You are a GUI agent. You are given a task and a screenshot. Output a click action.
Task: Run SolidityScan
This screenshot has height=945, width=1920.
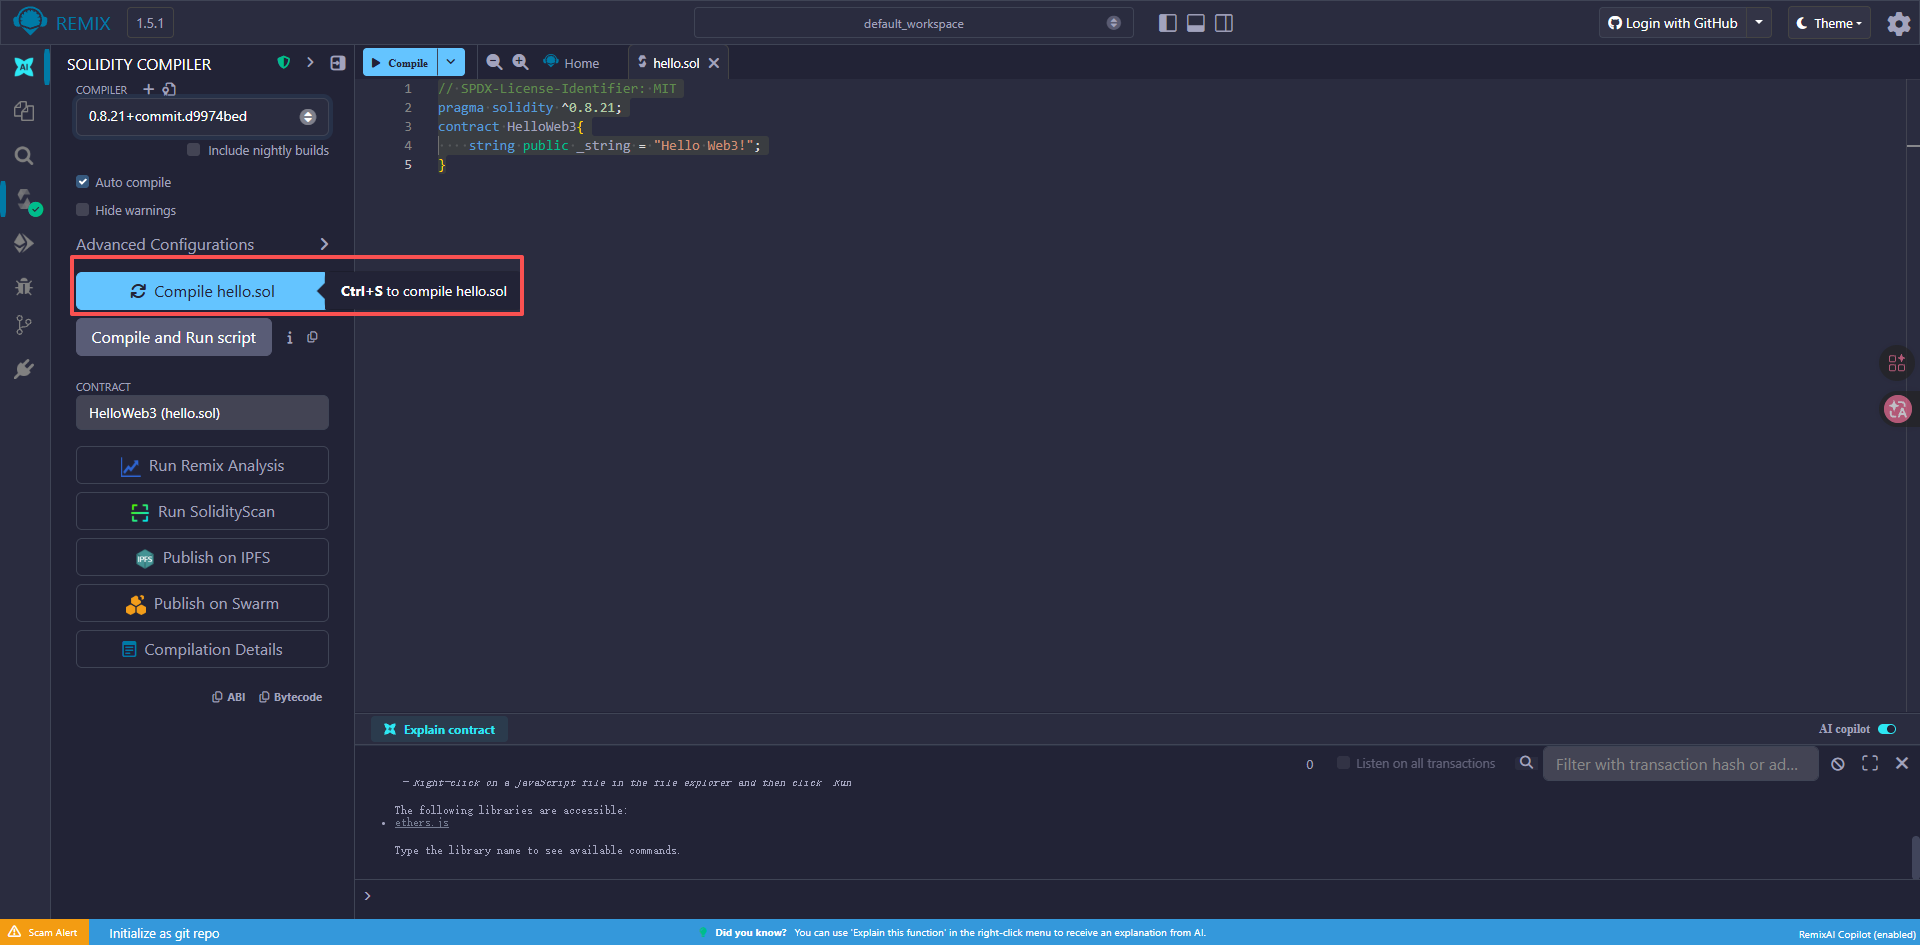(x=202, y=511)
